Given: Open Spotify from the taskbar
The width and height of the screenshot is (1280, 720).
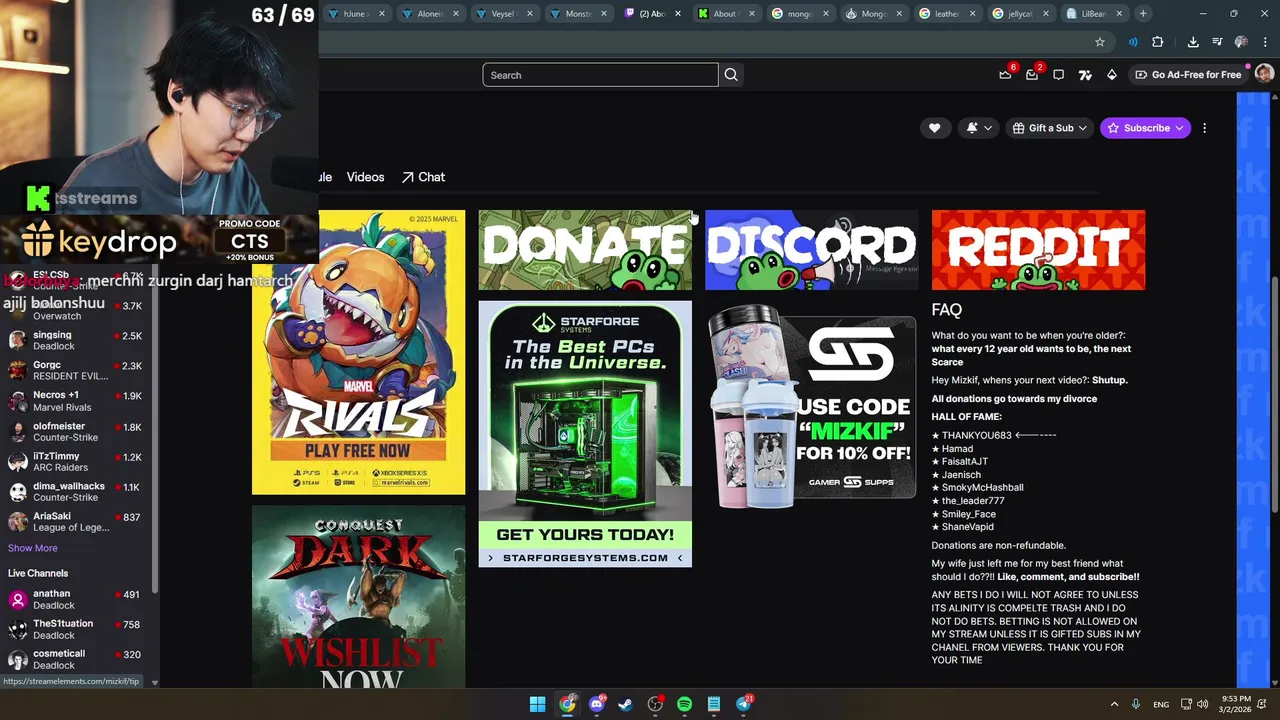Looking at the screenshot, I should [x=684, y=704].
